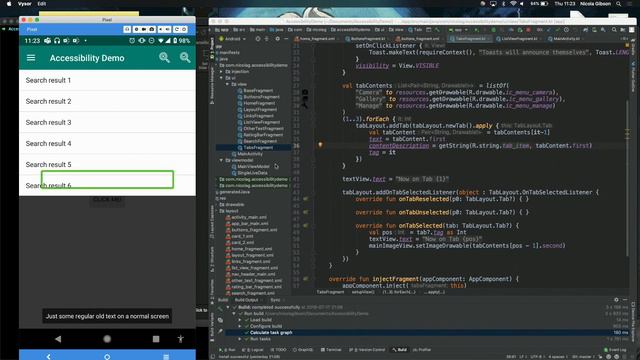Collapse the Run build node
This screenshot has width=640, height=360.
coord(234,313)
